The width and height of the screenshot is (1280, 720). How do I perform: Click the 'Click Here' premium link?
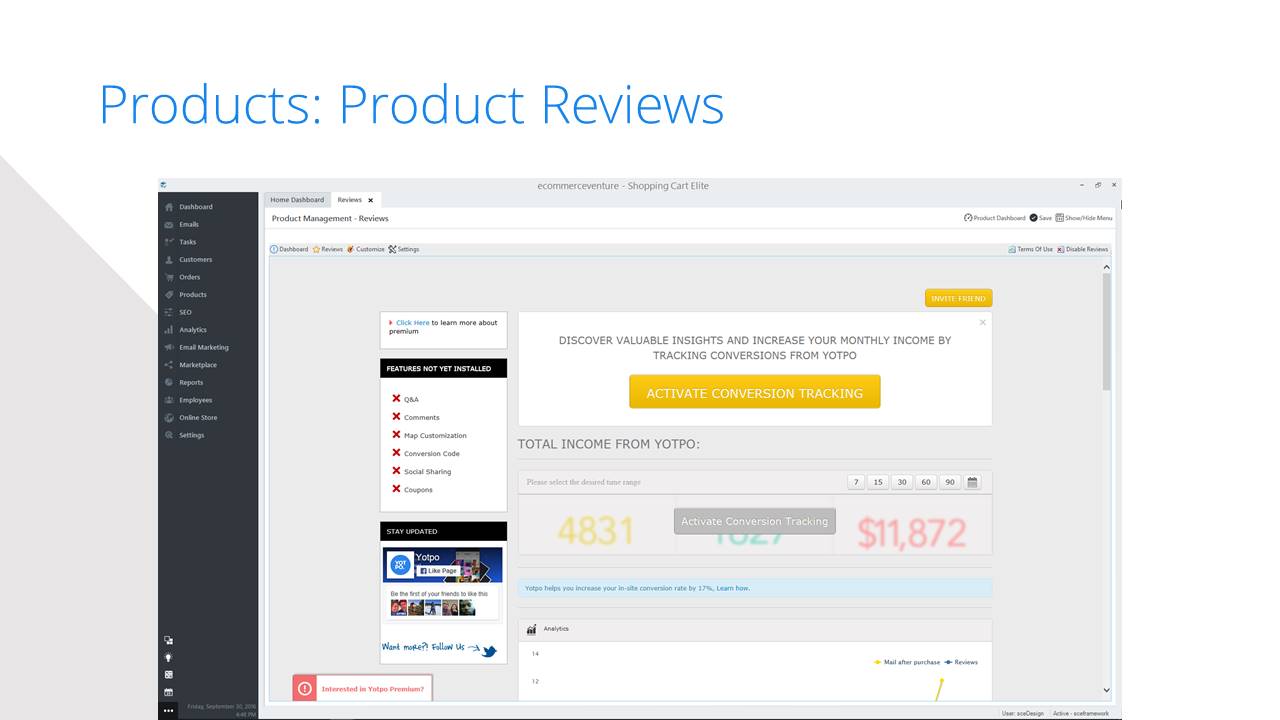click(413, 323)
